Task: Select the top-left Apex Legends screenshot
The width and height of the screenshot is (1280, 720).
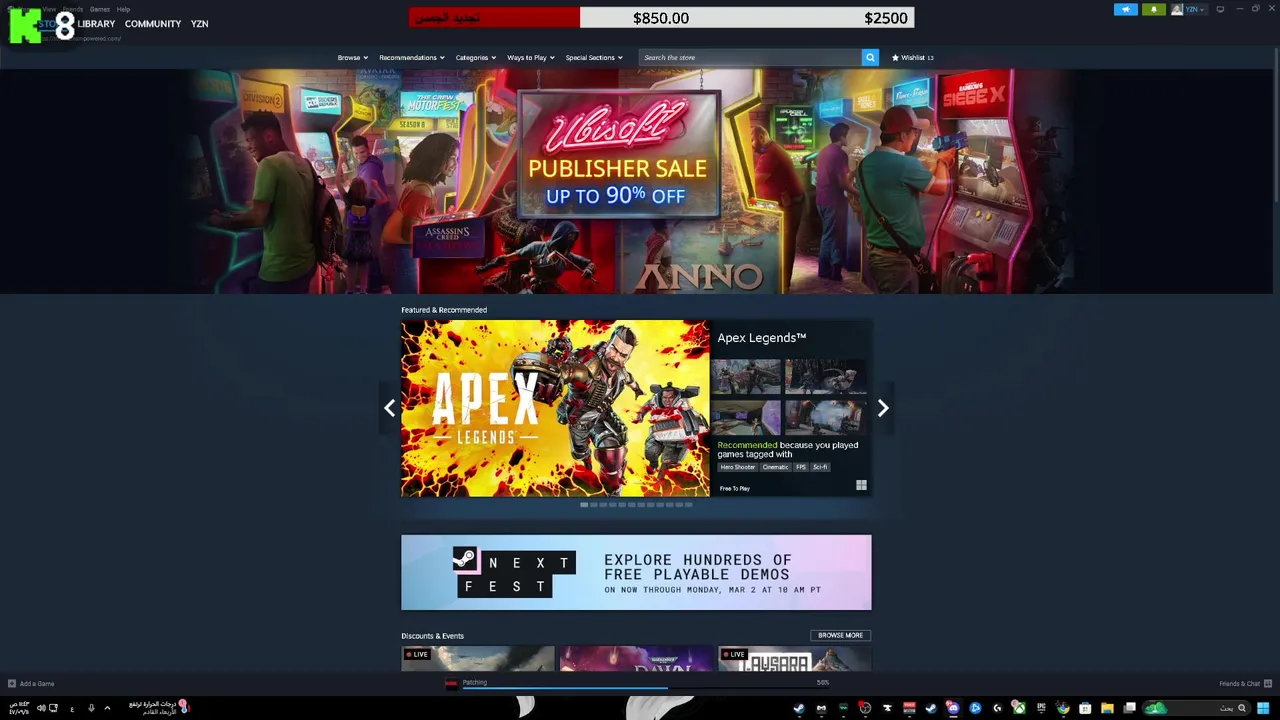Action: [x=746, y=377]
